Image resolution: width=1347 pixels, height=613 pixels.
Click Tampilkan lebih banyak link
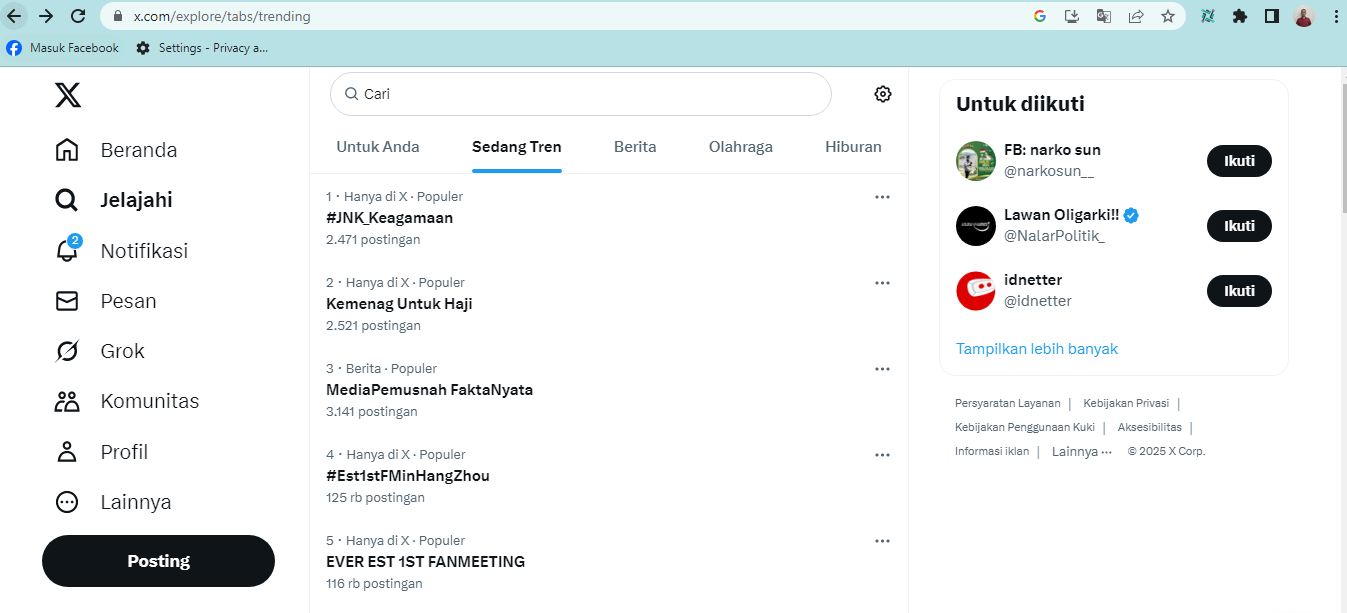(1037, 349)
